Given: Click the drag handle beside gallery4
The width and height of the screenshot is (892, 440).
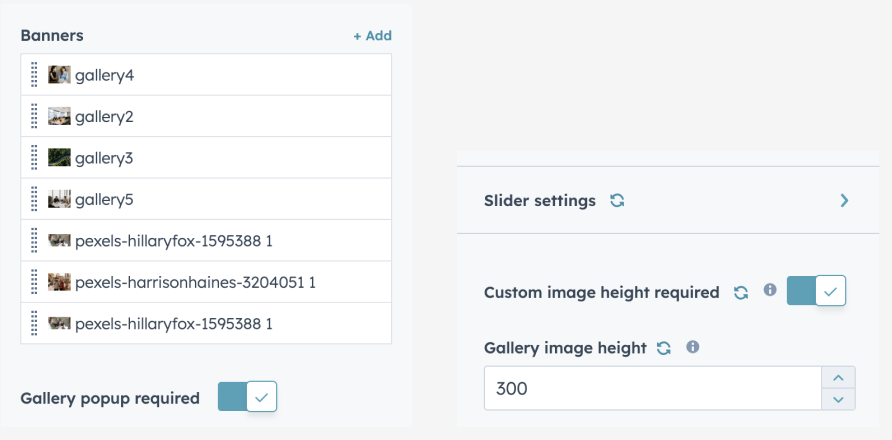Looking at the screenshot, I should point(34,75).
